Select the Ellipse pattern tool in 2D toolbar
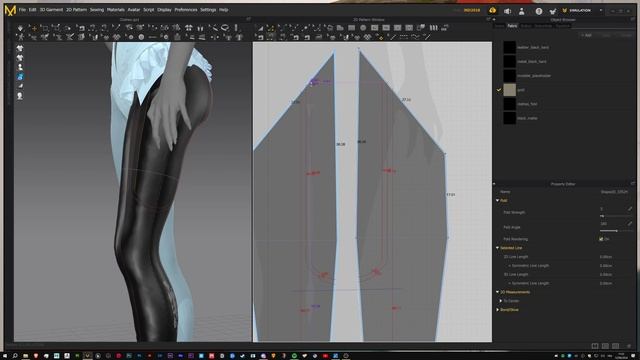 tap(363, 28)
